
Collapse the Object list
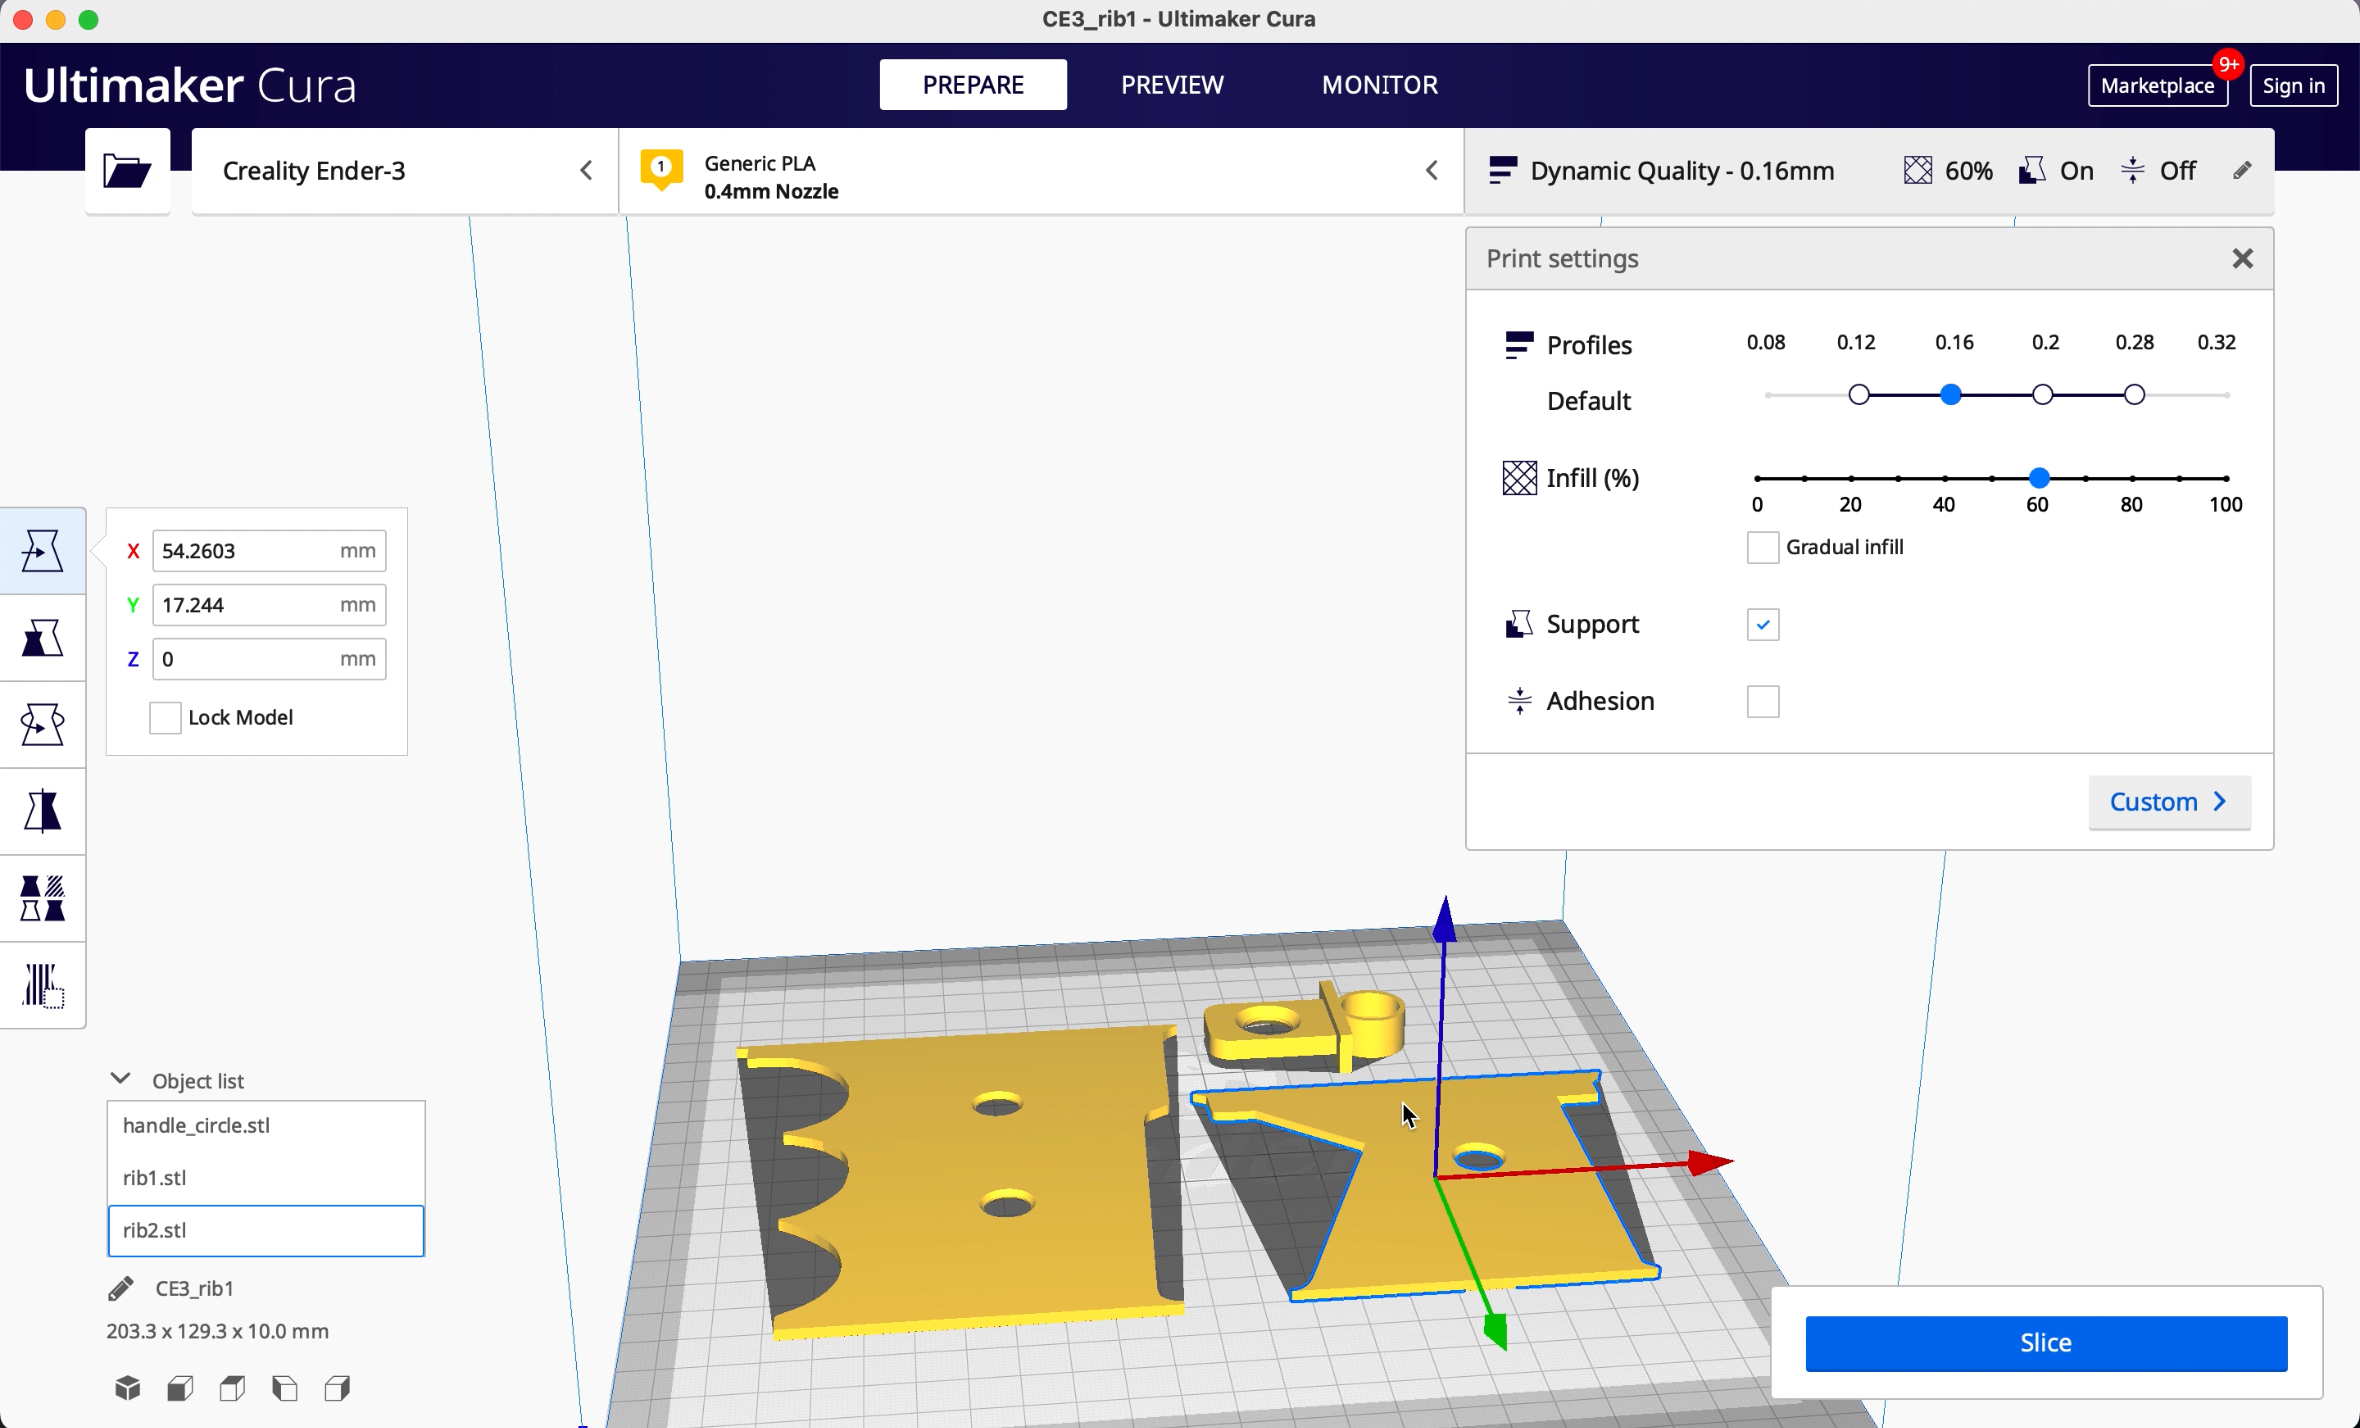tap(120, 1079)
